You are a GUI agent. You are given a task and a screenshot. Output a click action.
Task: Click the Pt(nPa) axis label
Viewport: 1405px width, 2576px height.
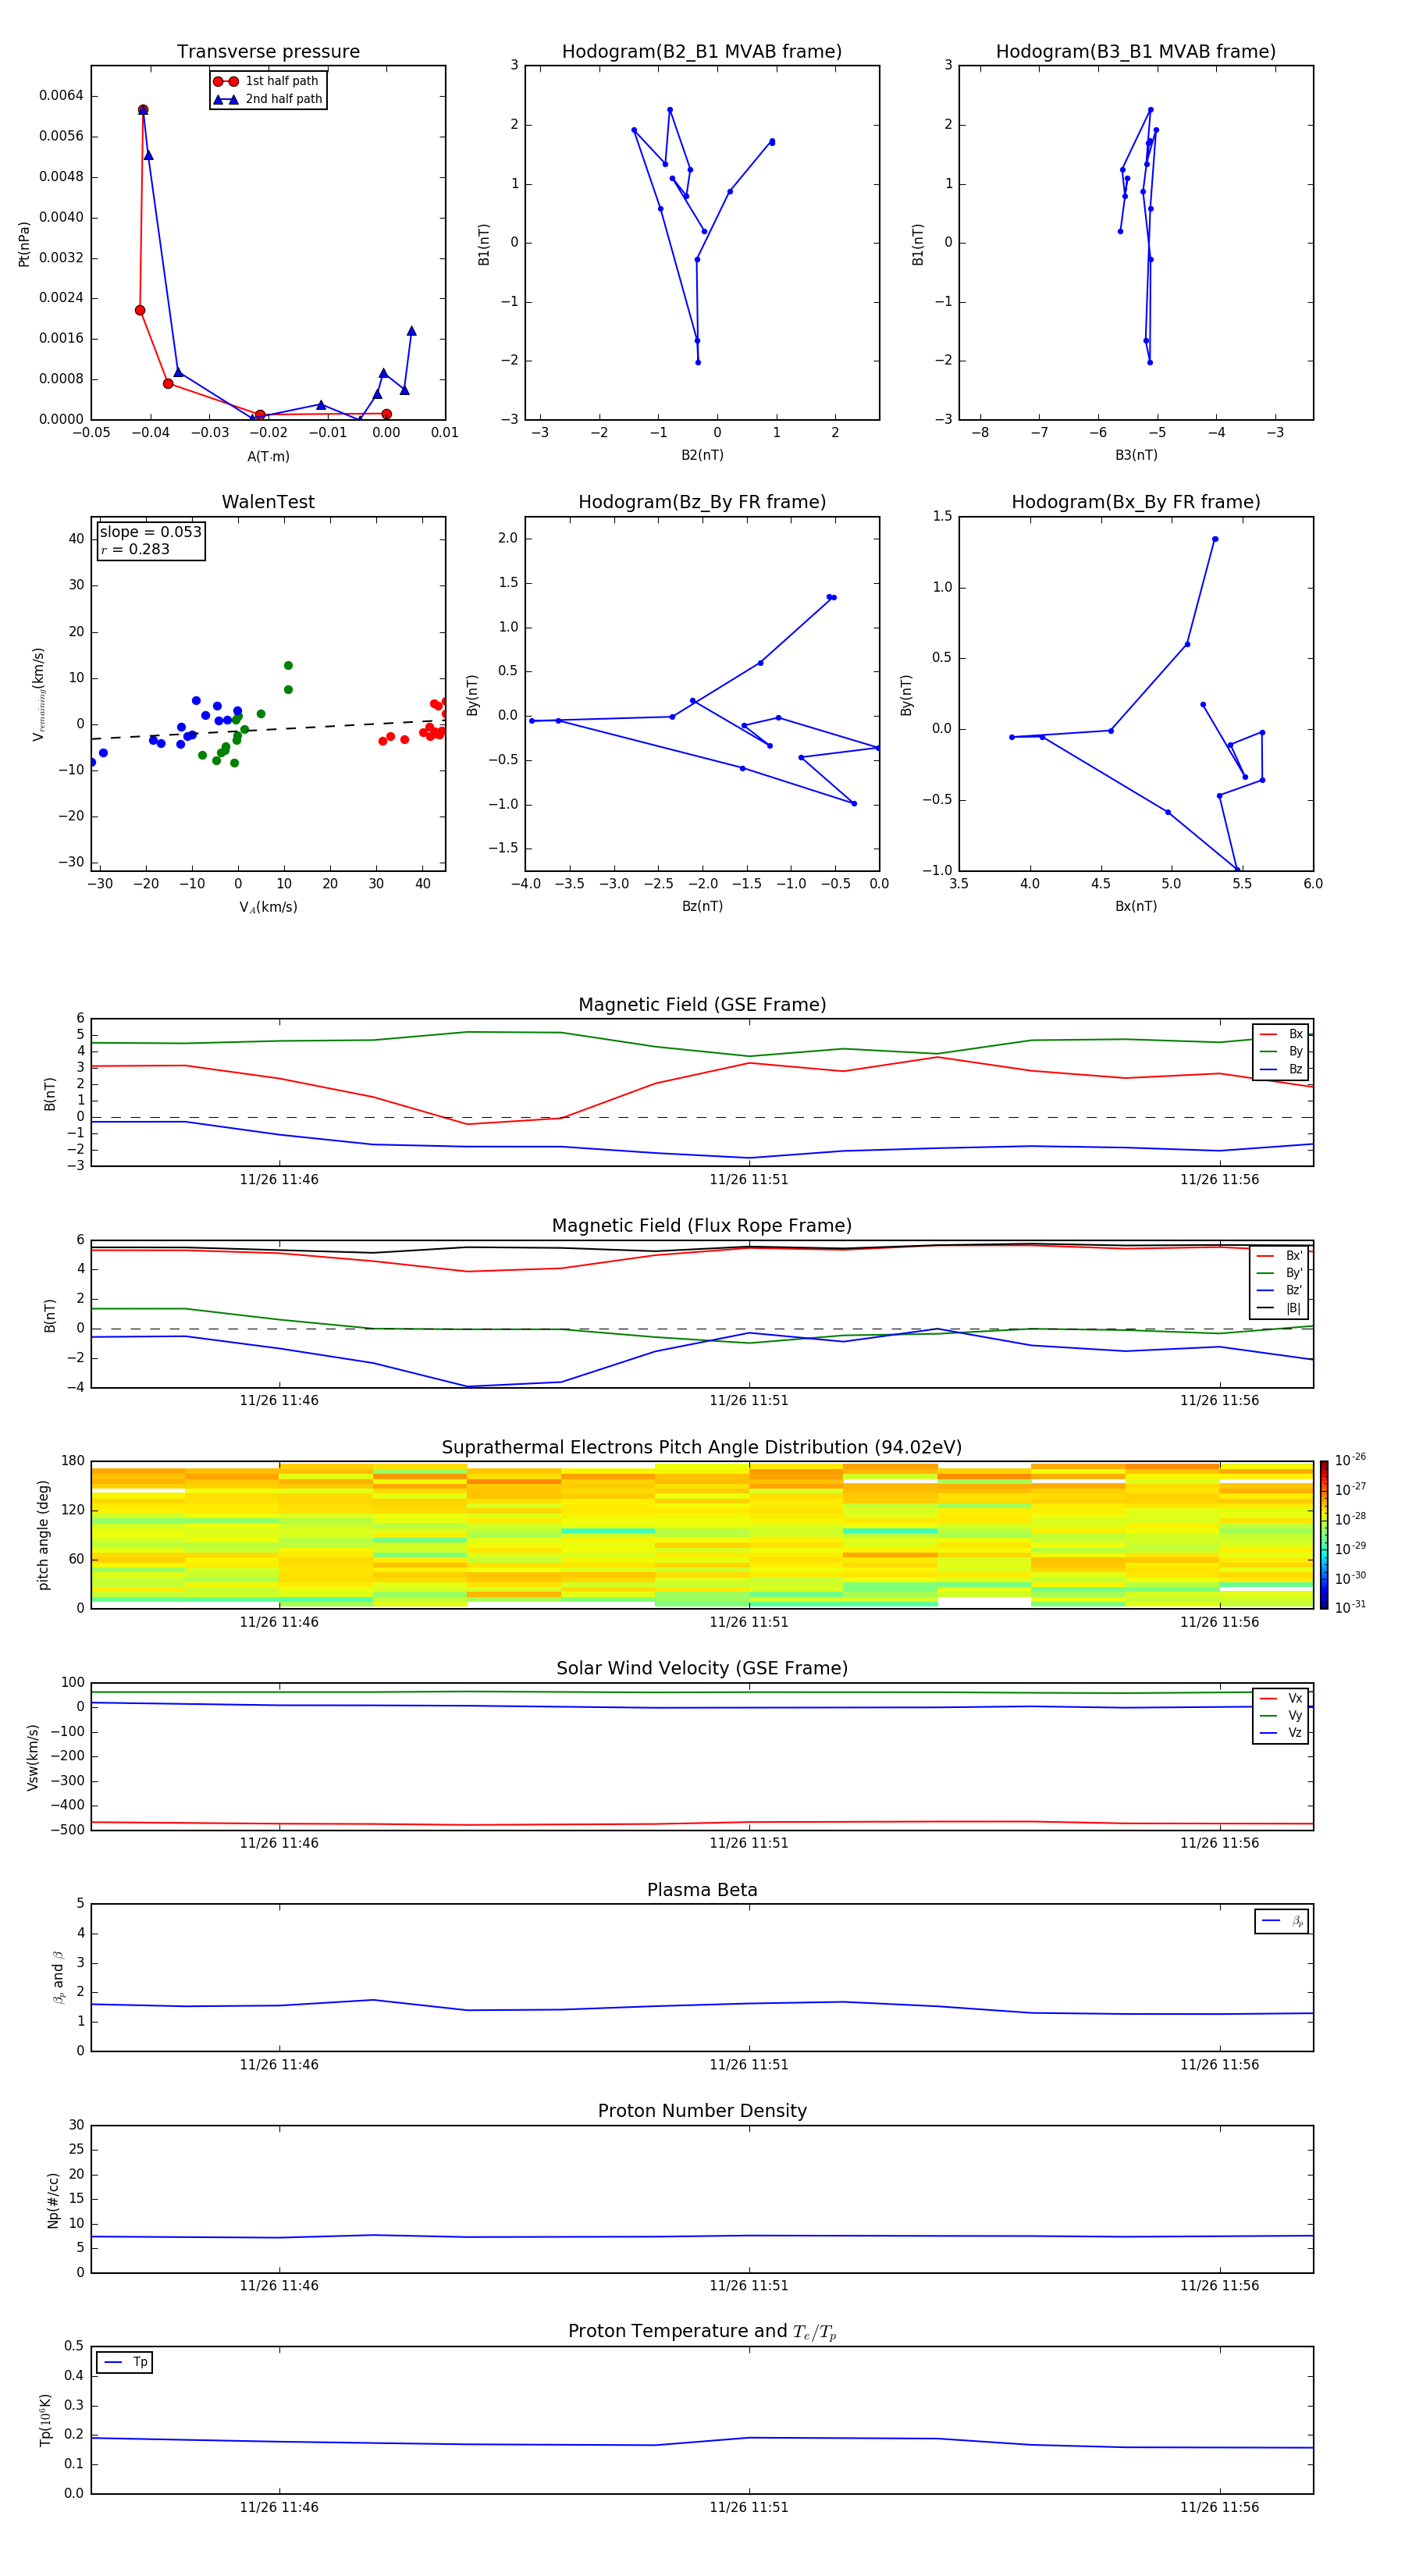(x=24, y=244)
